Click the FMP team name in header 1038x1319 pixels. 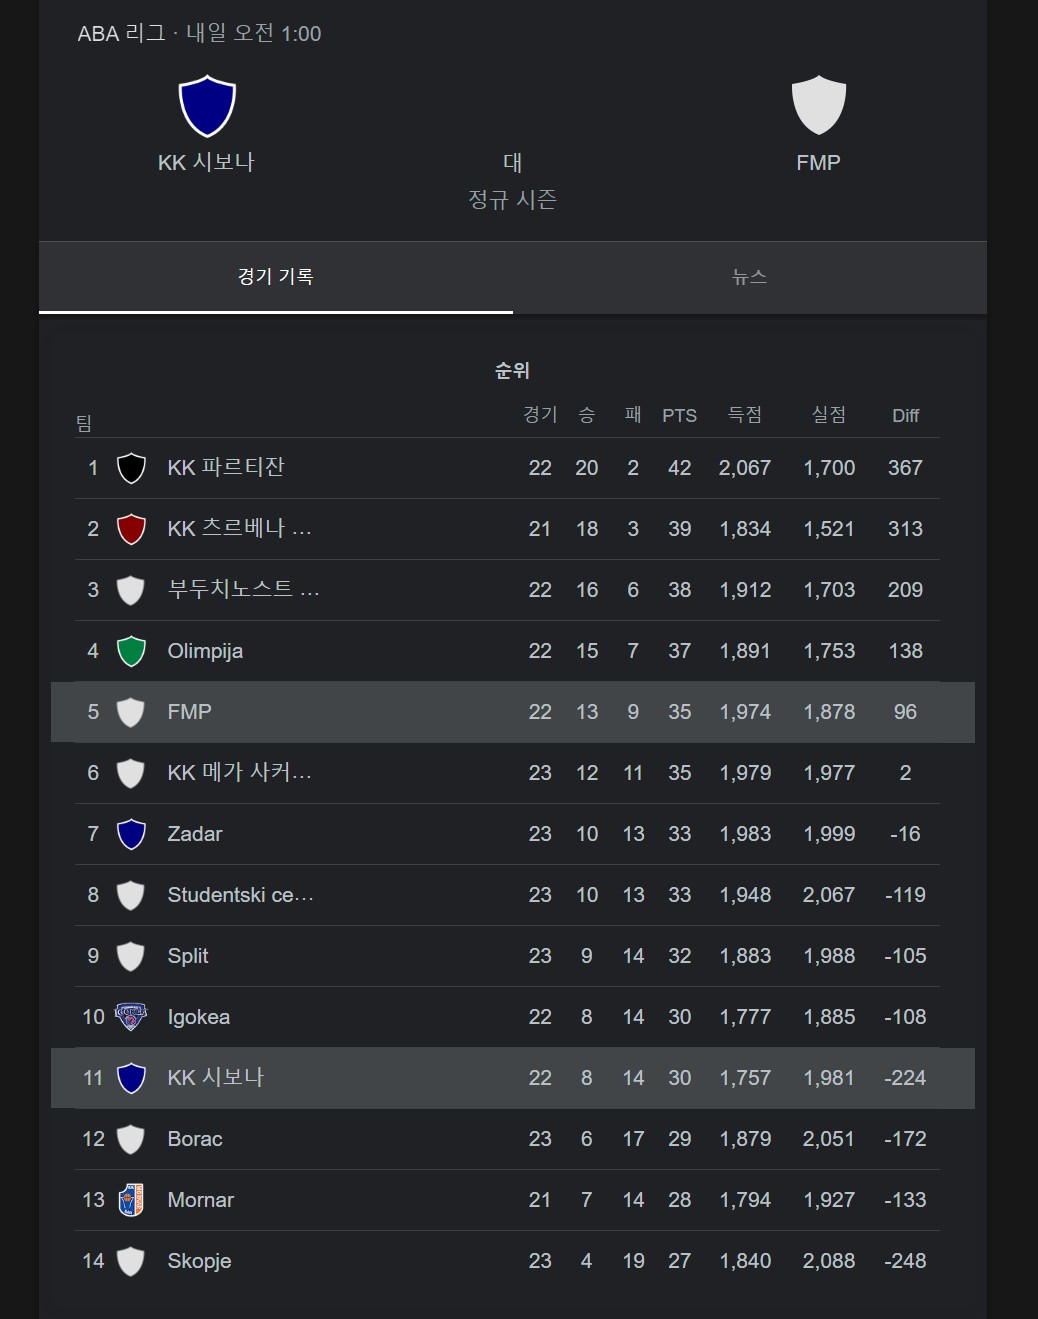point(818,163)
